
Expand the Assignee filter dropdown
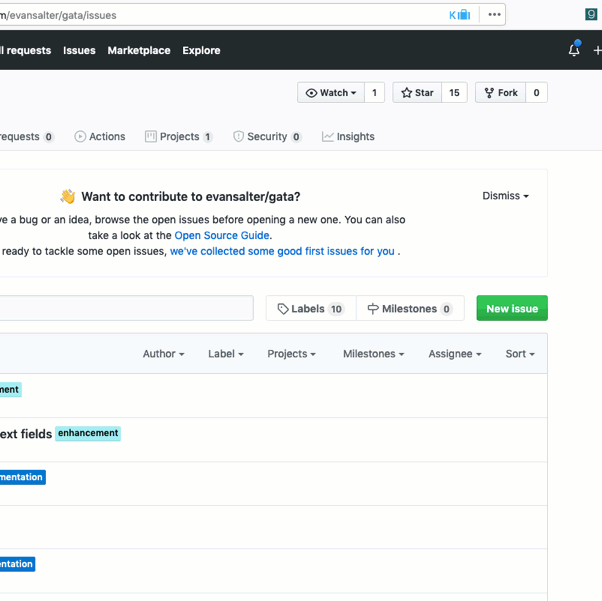tap(455, 354)
